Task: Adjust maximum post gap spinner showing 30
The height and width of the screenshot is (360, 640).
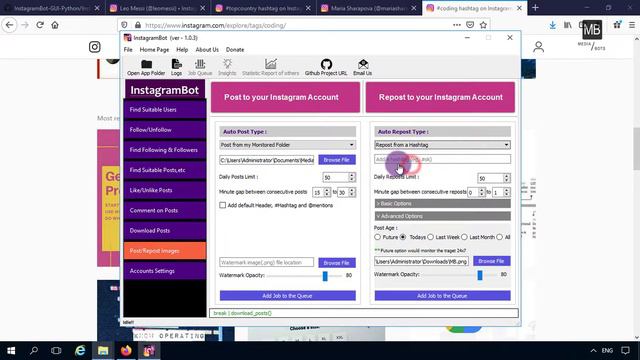Action: [346, 192]
